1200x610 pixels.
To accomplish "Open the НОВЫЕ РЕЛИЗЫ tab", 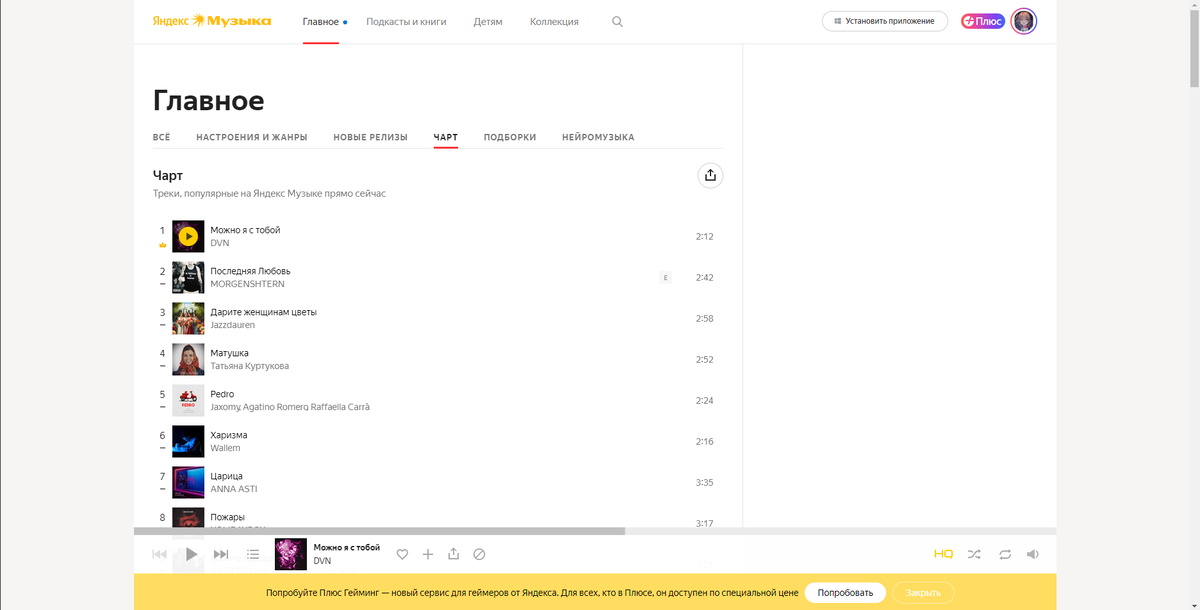I will coord(370,137).
